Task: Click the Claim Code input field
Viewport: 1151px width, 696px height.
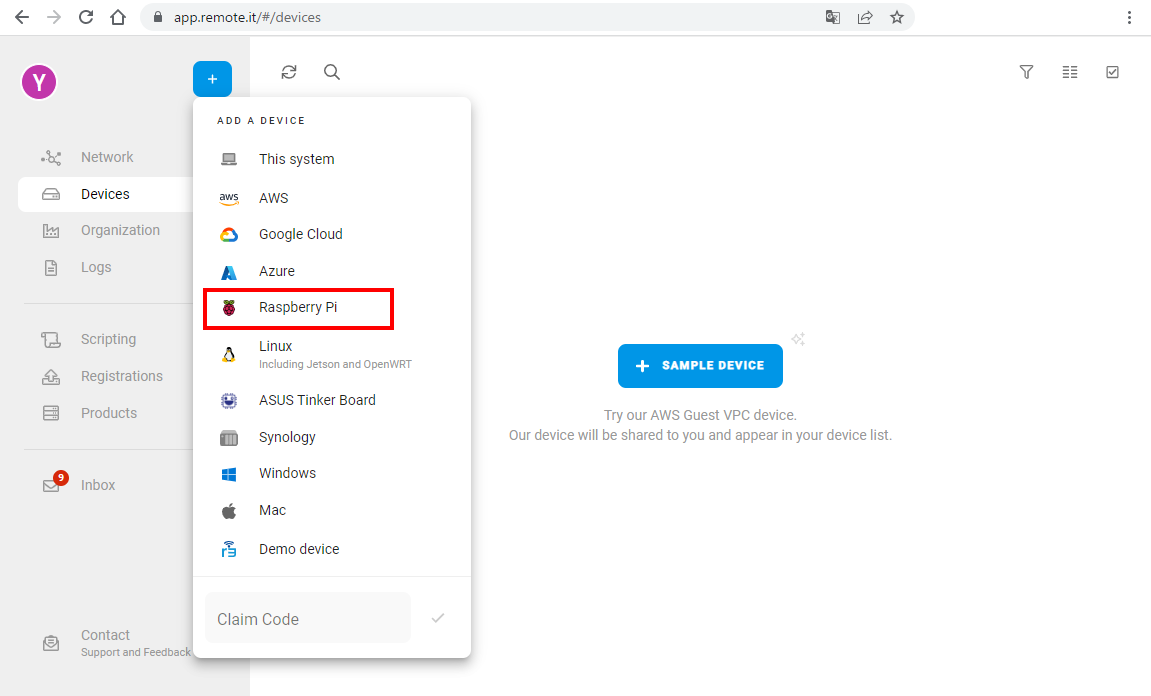Action: [x=307, y=619]
